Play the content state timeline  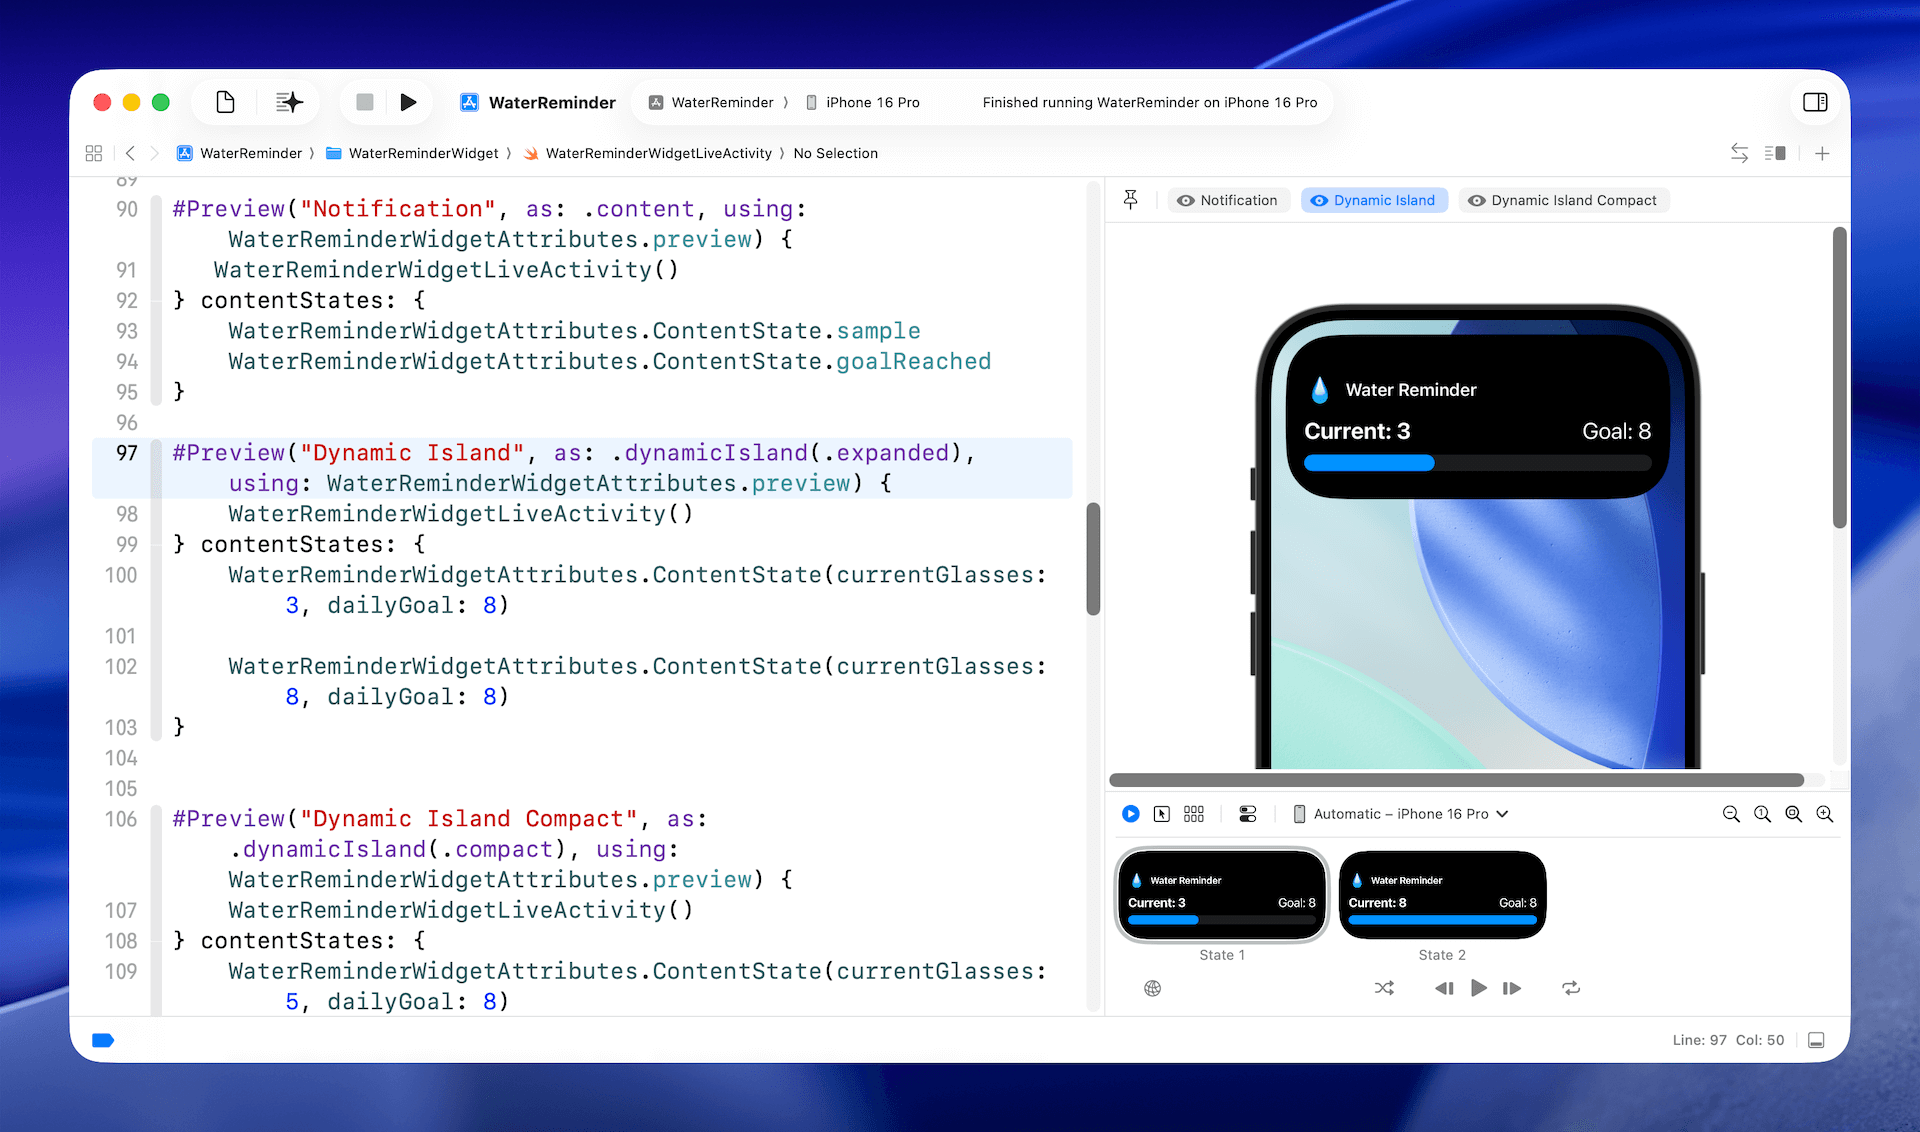pyautogui.click(x=1478, y=988)
